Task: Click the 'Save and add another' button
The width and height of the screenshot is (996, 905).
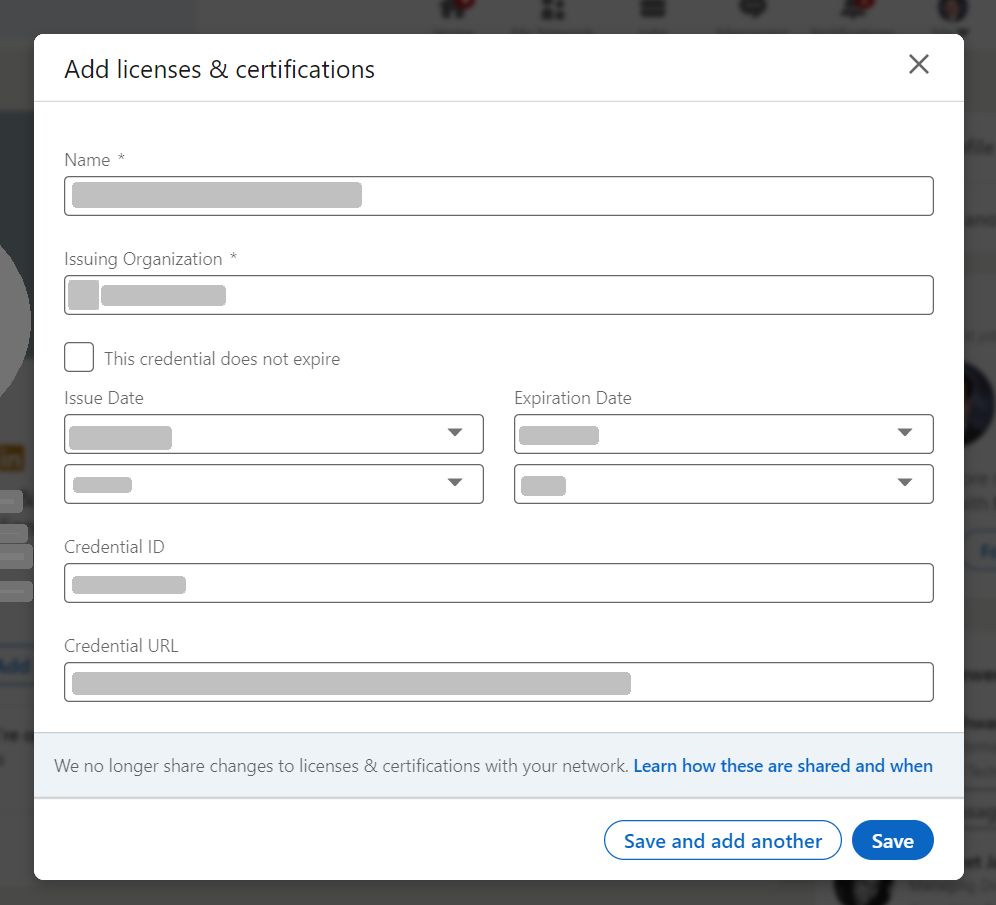Action: tap(723, 840)
